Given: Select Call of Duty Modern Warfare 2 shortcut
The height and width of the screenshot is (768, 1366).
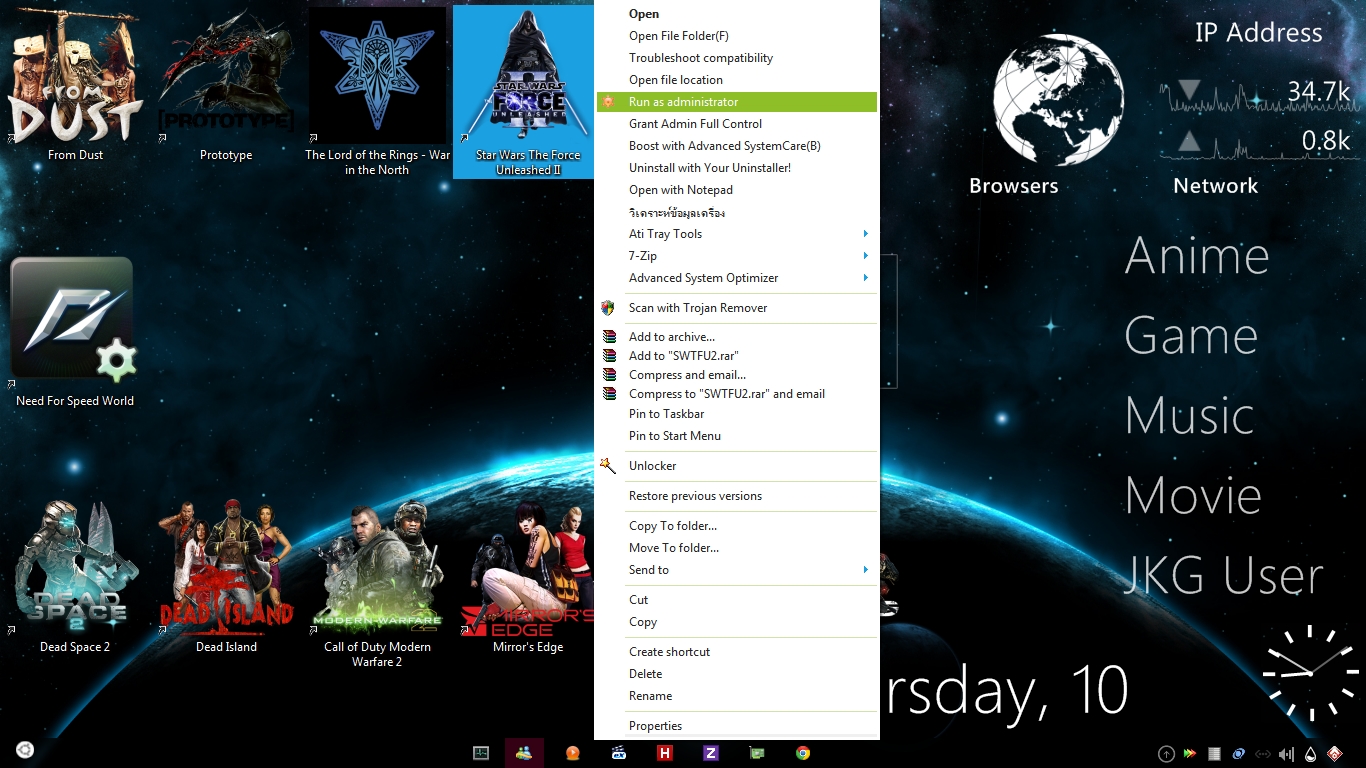Looking at the screenshot, I should [377, 584].
